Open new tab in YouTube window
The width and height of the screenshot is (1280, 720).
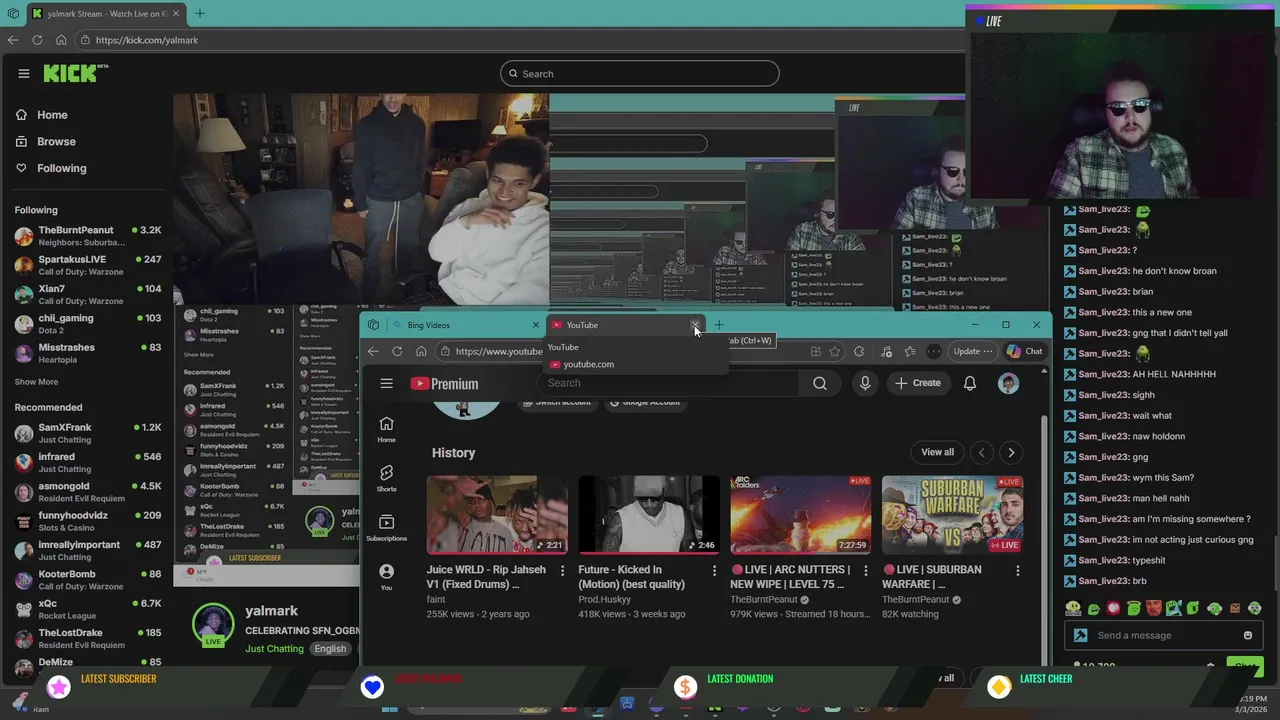pyautogui.click(x=719, y=325)
